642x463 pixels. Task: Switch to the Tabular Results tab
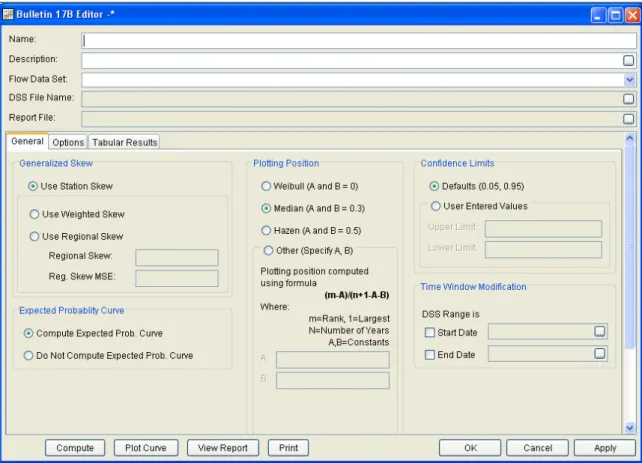click(x=124, y=142)
